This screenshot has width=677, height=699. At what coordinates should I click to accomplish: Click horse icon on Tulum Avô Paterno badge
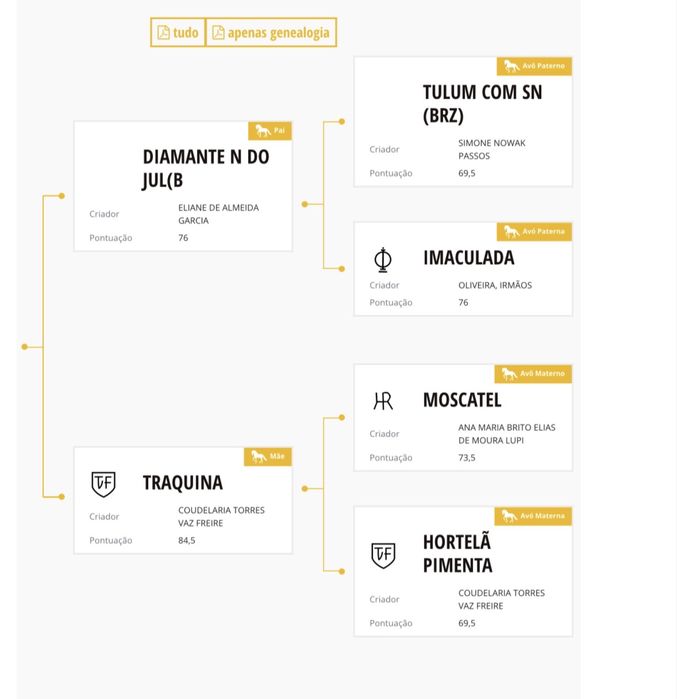click(x=511, y=66)
